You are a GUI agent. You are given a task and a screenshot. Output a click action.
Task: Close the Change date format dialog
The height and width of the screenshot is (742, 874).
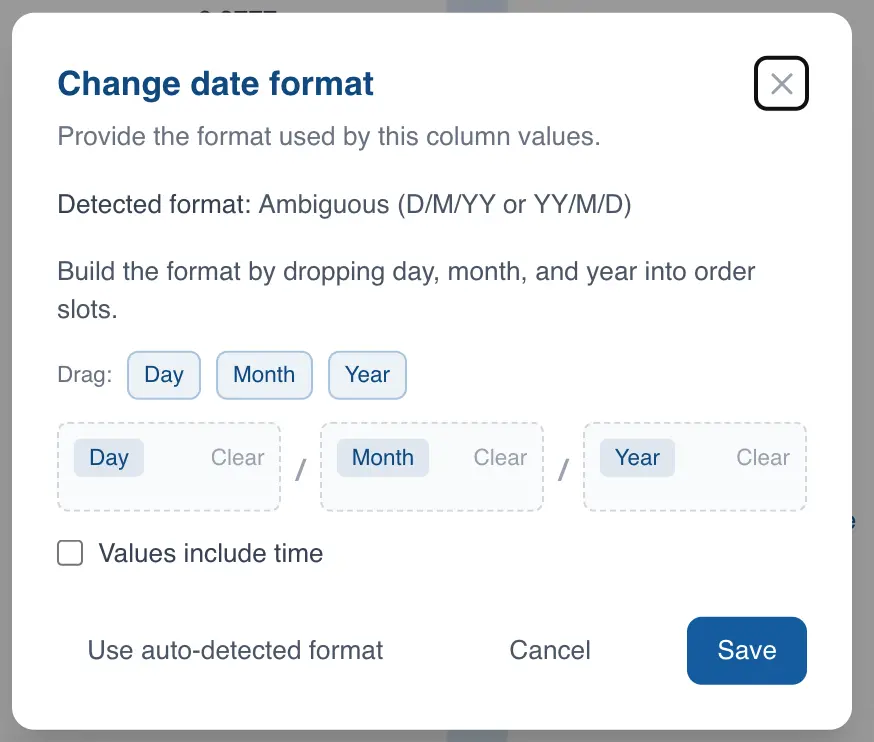(x=781, y=83)
